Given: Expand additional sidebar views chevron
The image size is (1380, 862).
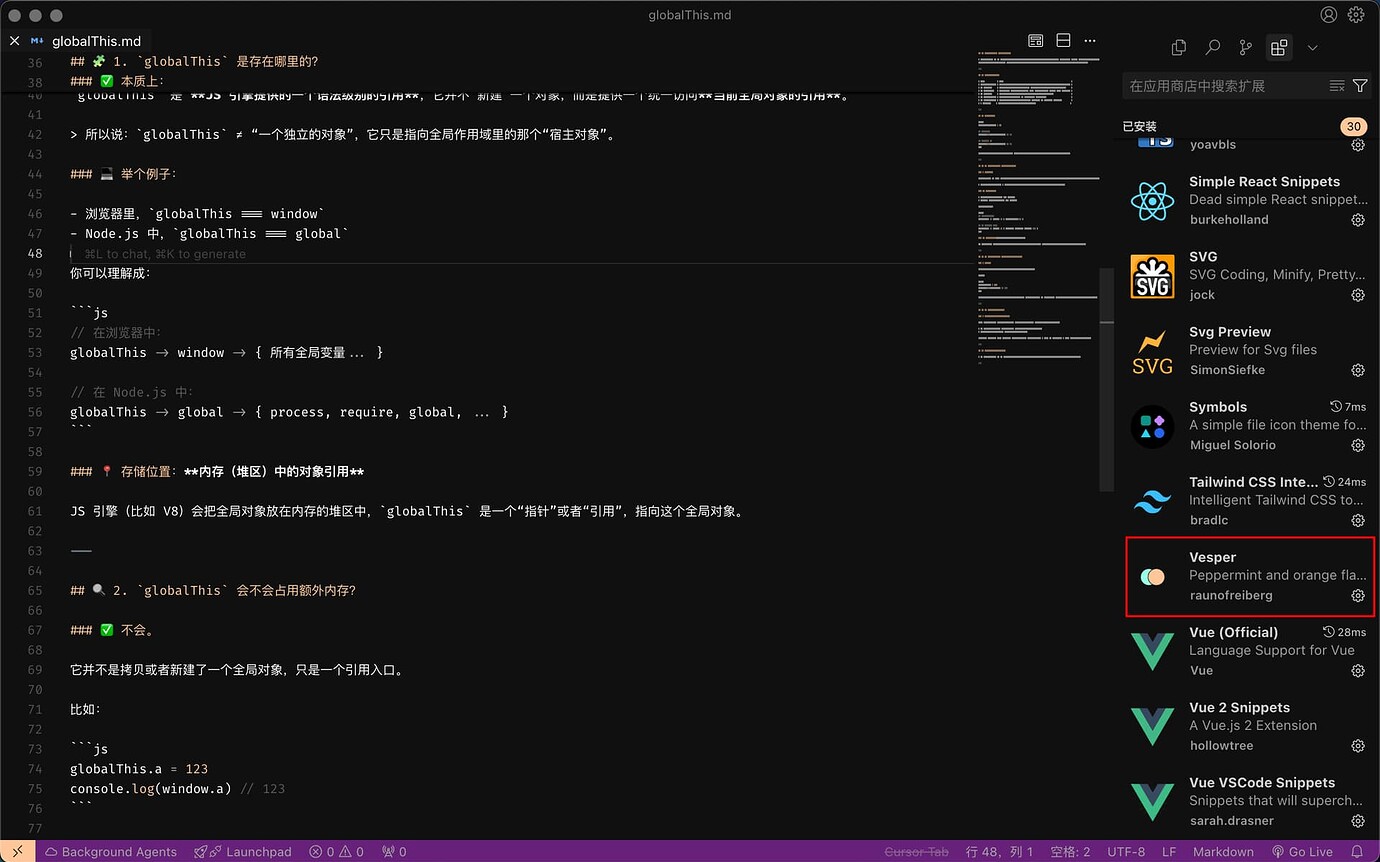Looking at the screenshot, I should [x=1313, y=47].
